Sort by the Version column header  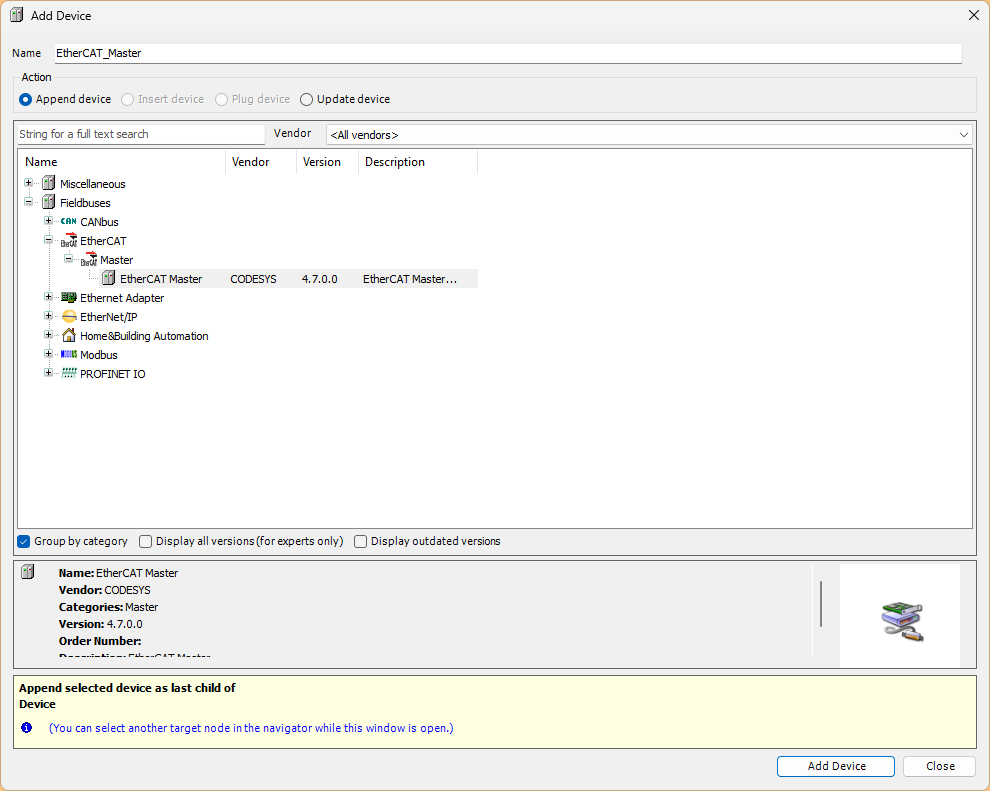point(327,162)
